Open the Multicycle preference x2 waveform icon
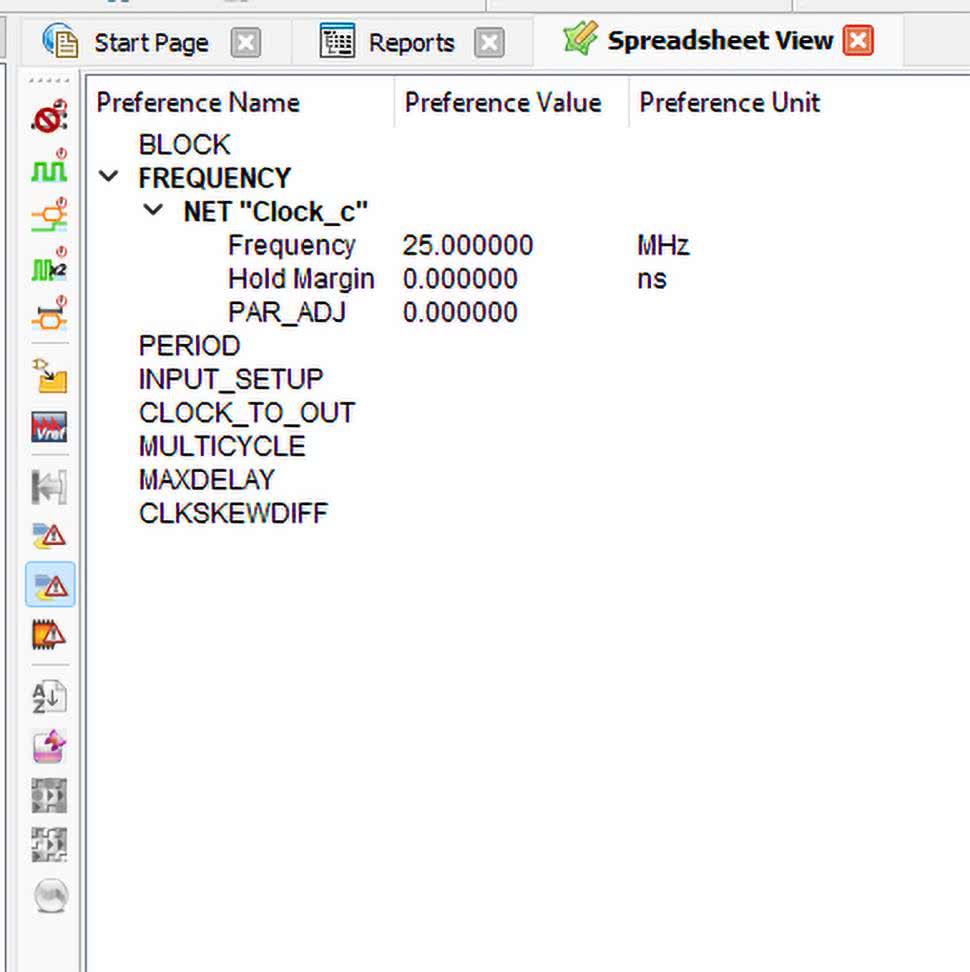 click(x=49, y=268)
